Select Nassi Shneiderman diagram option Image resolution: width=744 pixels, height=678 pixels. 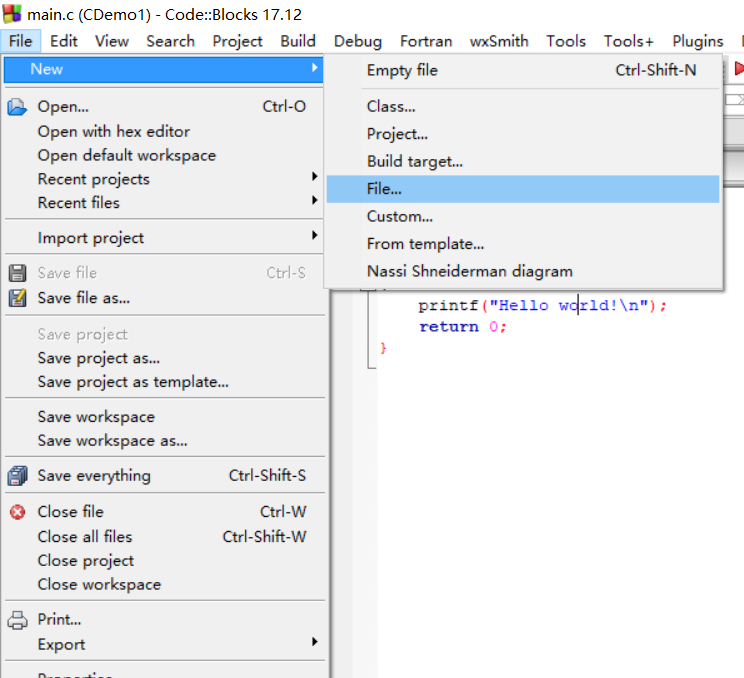(x=523, y=271)
